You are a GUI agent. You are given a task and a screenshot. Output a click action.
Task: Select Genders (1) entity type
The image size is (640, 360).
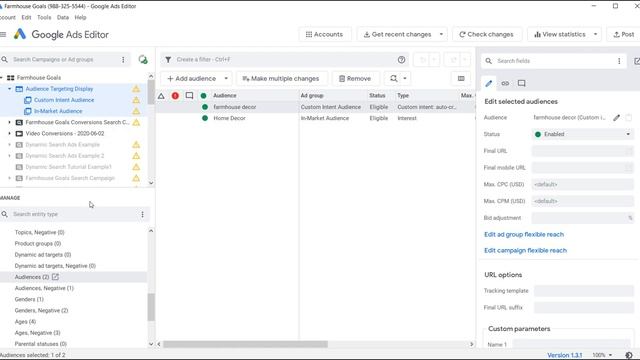29,299
